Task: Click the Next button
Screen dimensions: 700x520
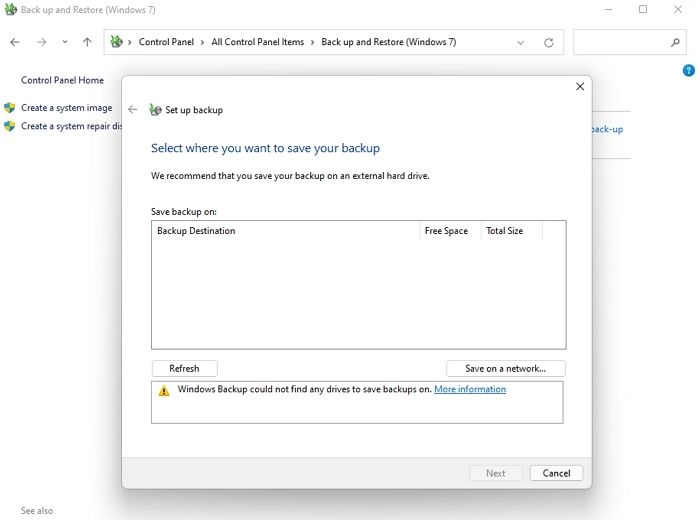Action: pos(496,473)
